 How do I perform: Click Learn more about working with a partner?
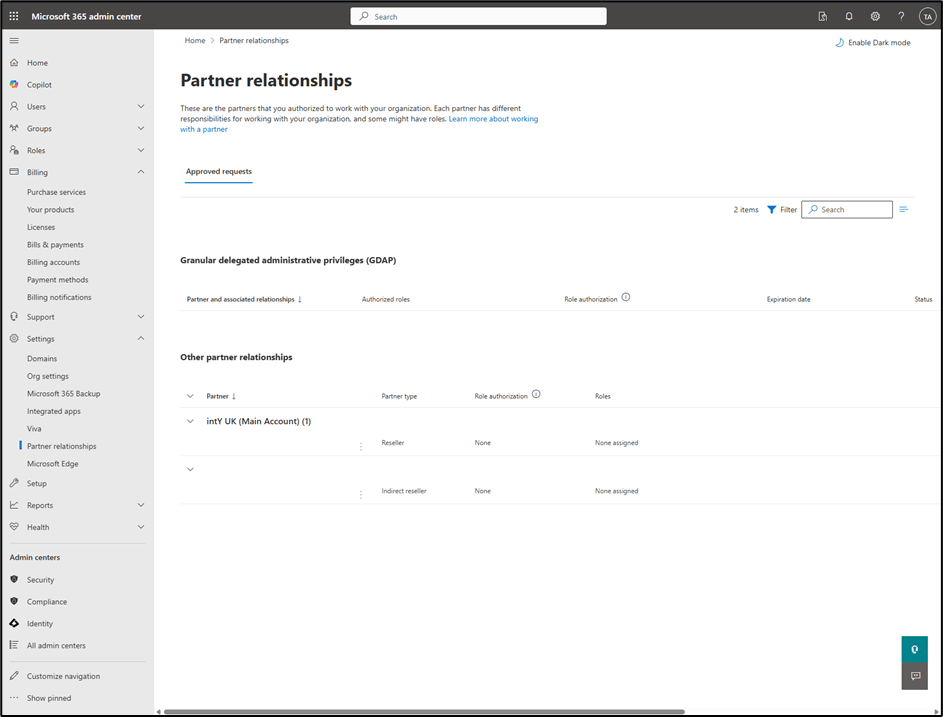(x=493, y=119)
